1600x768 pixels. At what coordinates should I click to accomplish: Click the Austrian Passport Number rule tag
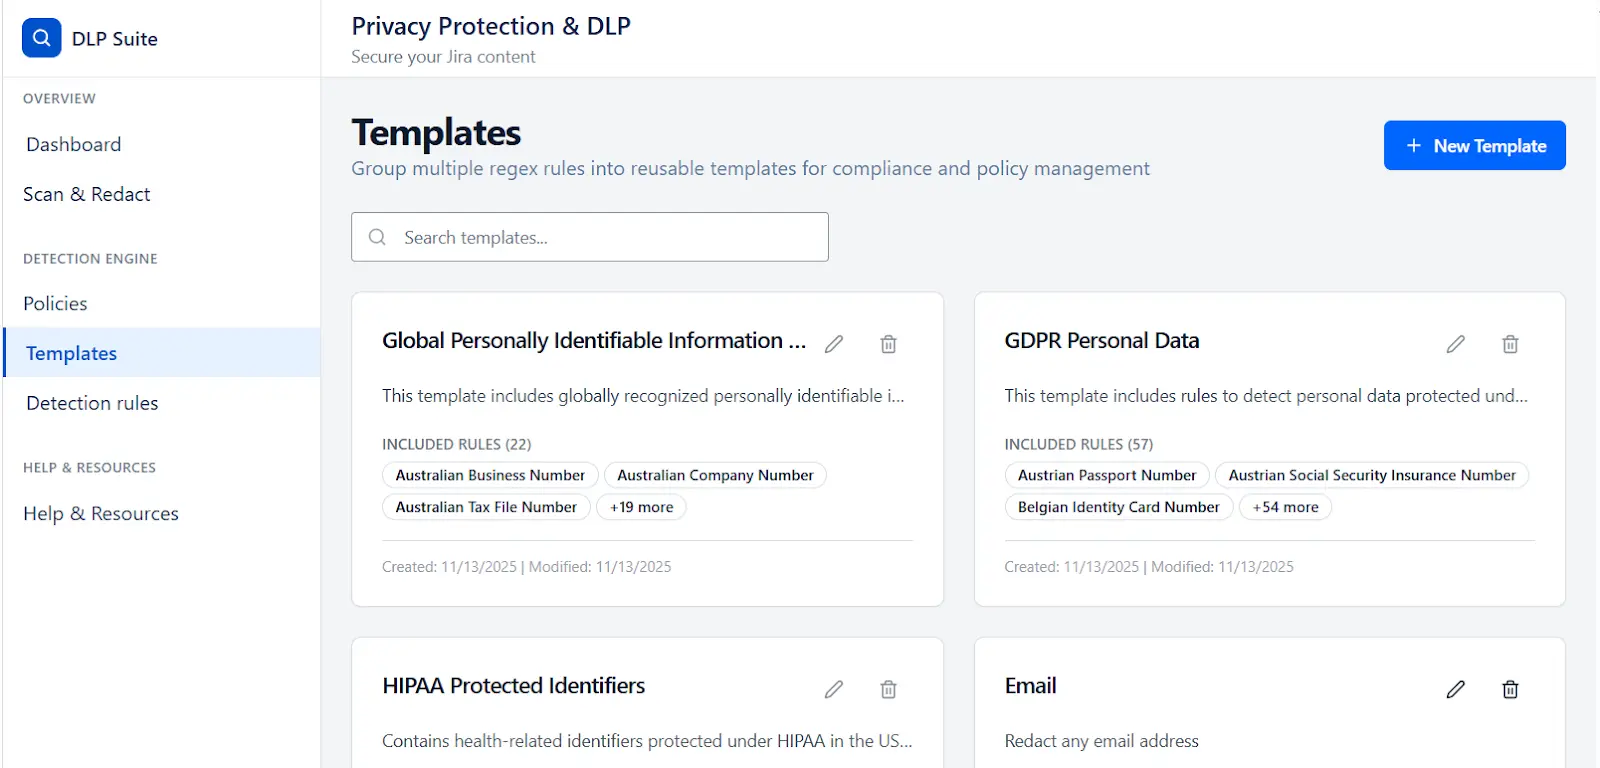tap(1107, 475)
